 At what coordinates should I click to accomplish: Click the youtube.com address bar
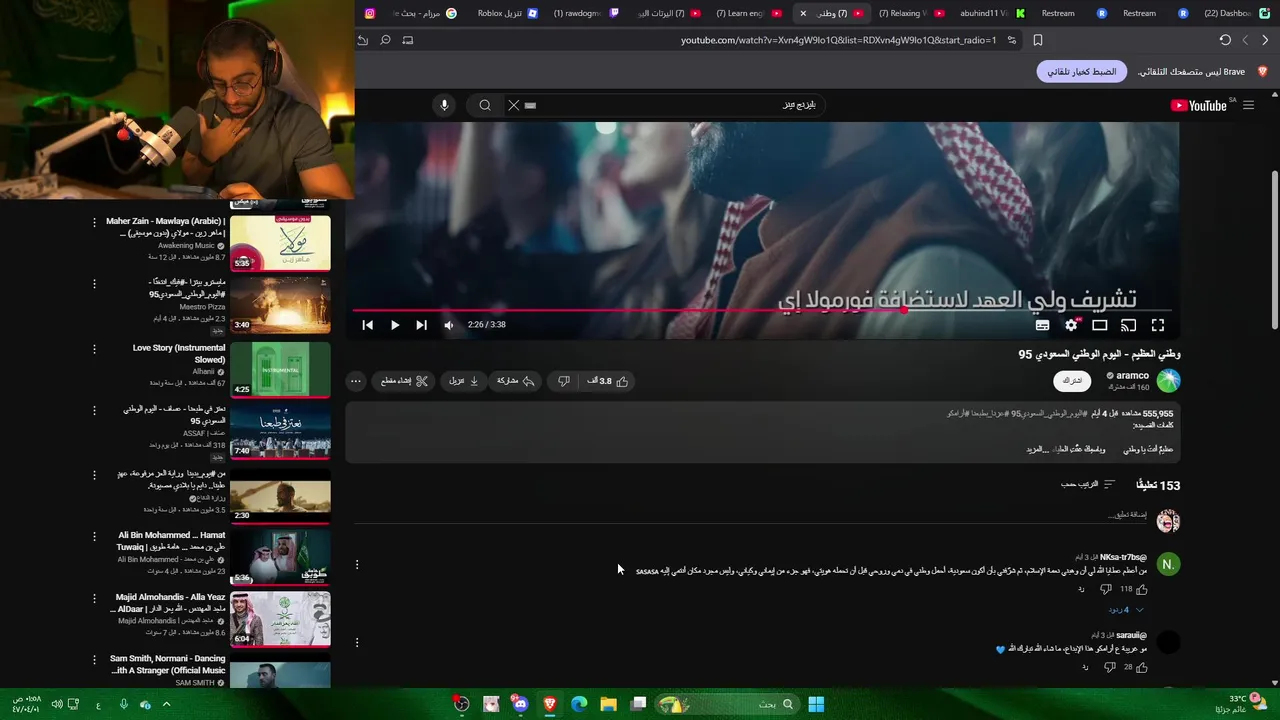[838, 40]
